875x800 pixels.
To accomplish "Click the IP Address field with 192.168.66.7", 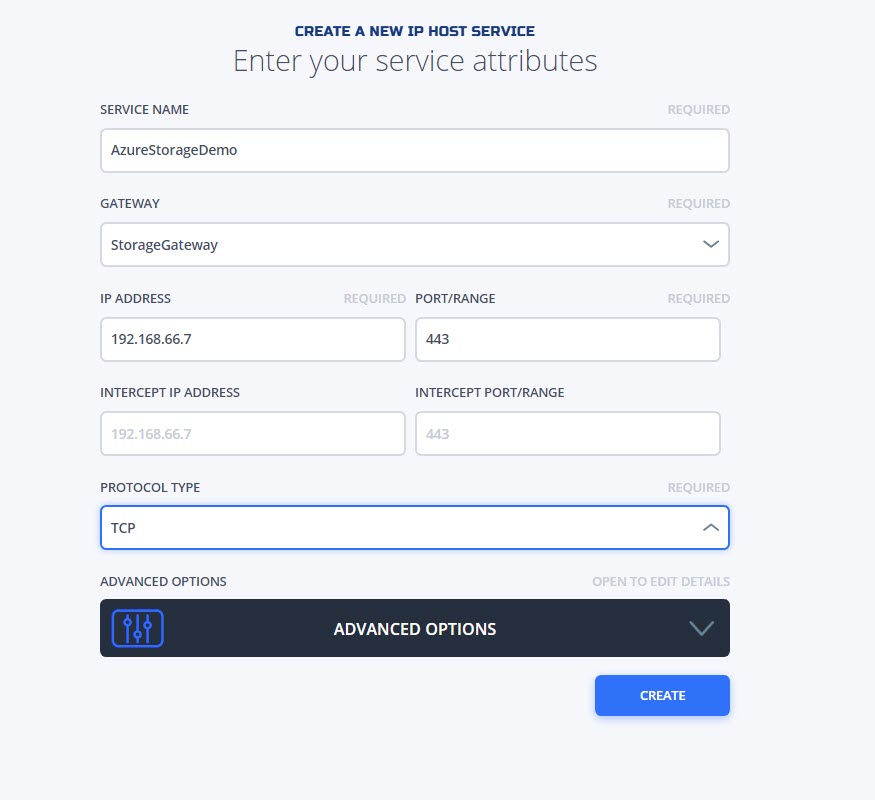I will (253, 339).
